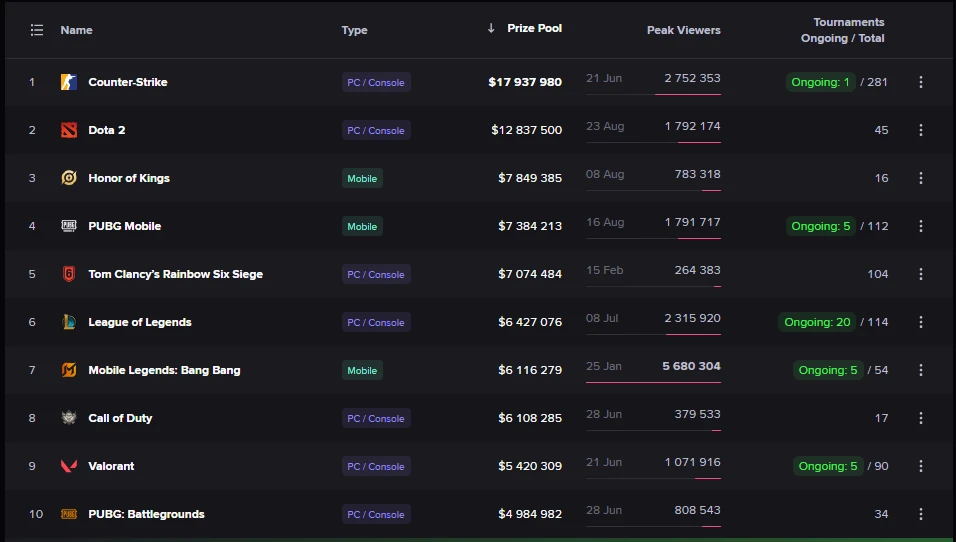Sort the table by Type column
This screenshot has width=956, height=542.
[354, 30]
